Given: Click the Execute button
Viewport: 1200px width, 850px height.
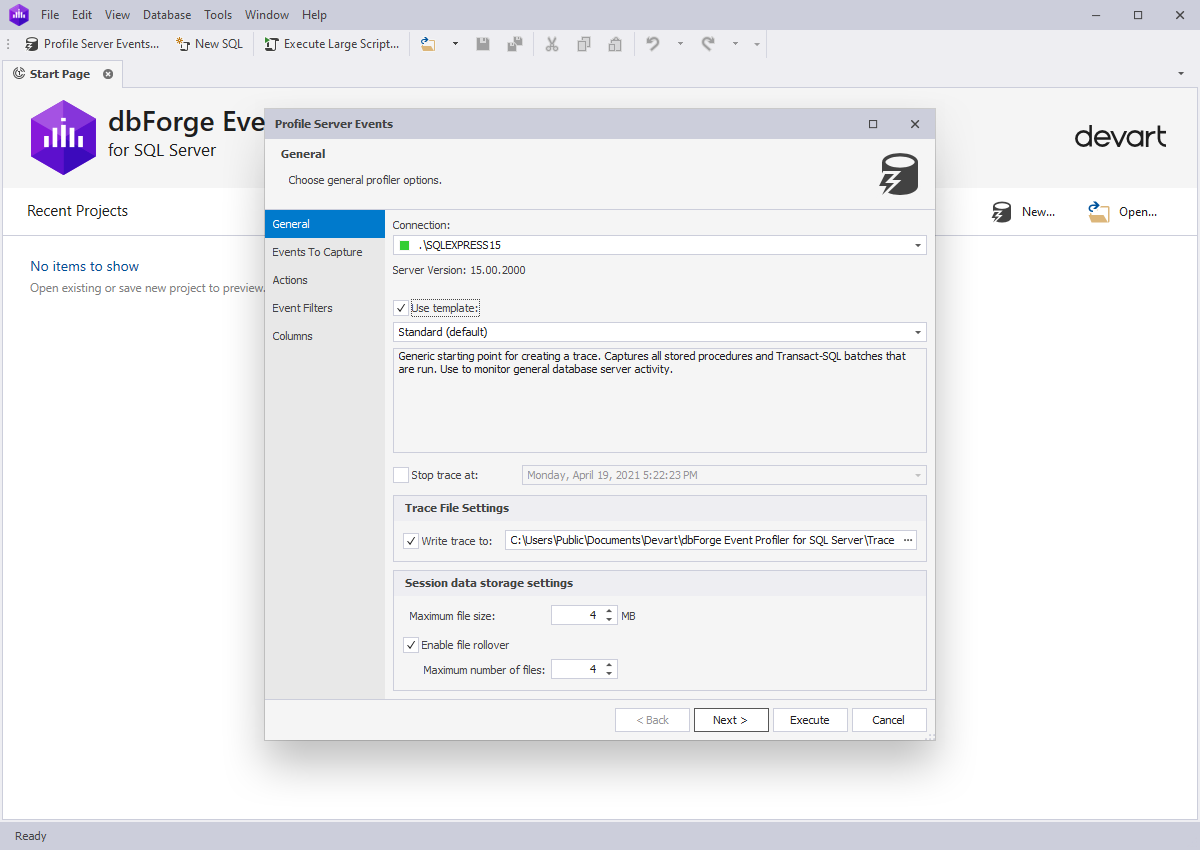Looking at the screenshot, I should coord(810,719).
